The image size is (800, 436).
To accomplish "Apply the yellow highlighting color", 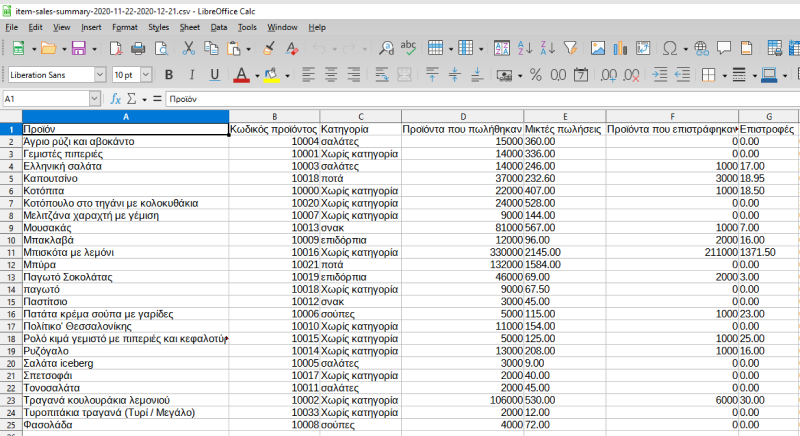I will tap(271, 75).
